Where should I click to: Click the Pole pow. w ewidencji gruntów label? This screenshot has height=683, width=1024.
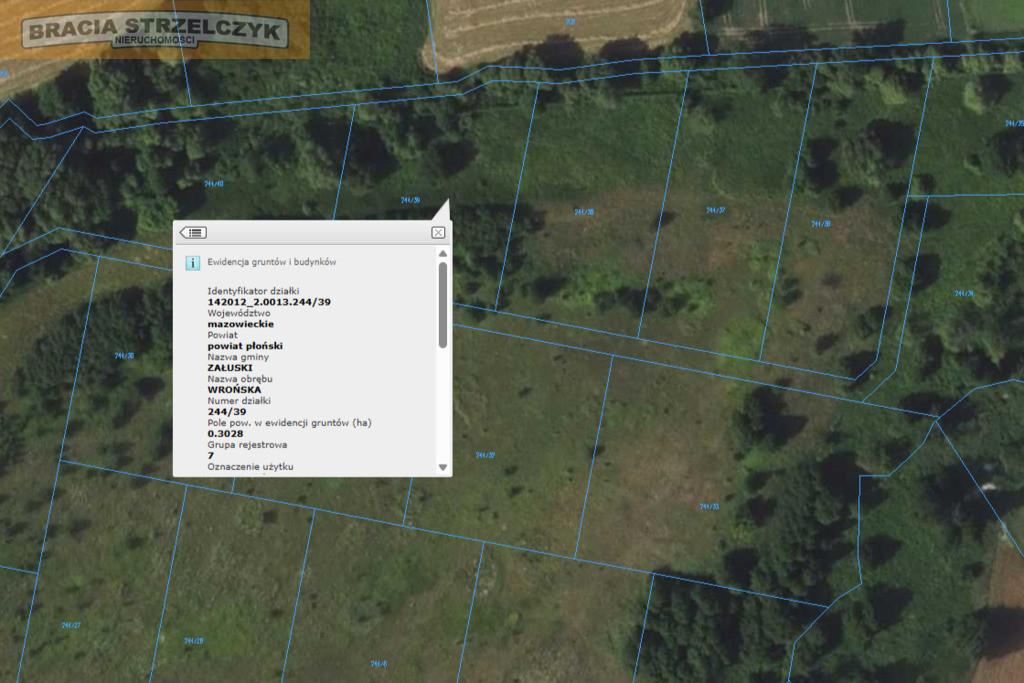(289, 422)
